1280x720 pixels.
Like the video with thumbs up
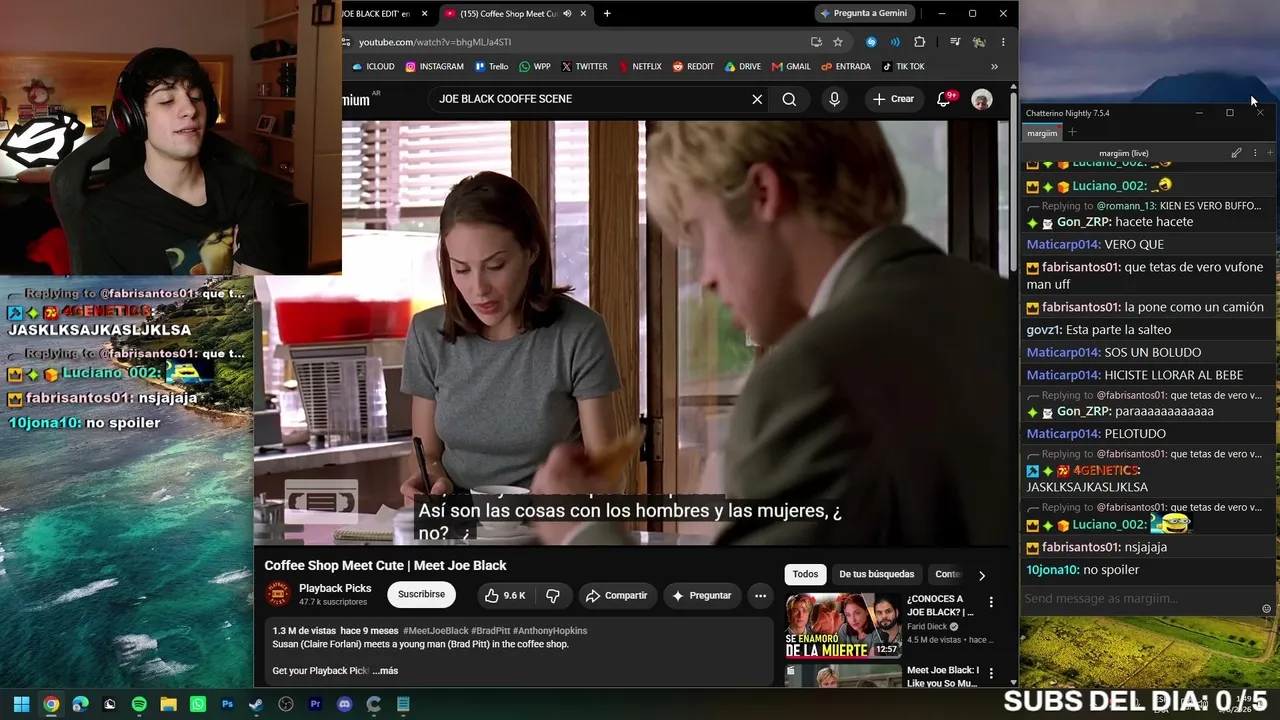(506, 595)
